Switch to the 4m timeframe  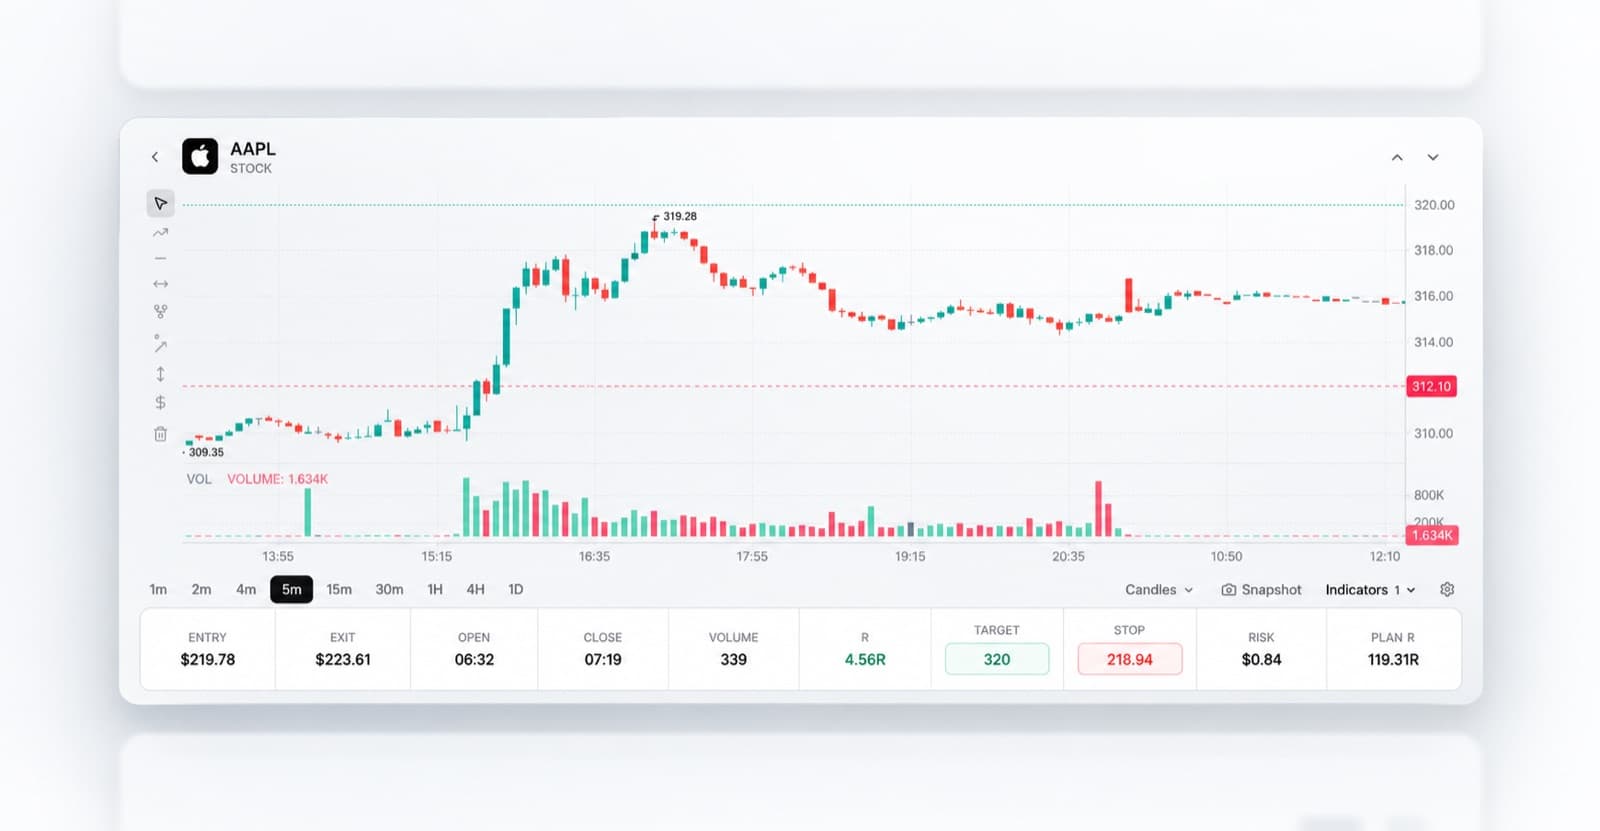(x=246, y=590)
